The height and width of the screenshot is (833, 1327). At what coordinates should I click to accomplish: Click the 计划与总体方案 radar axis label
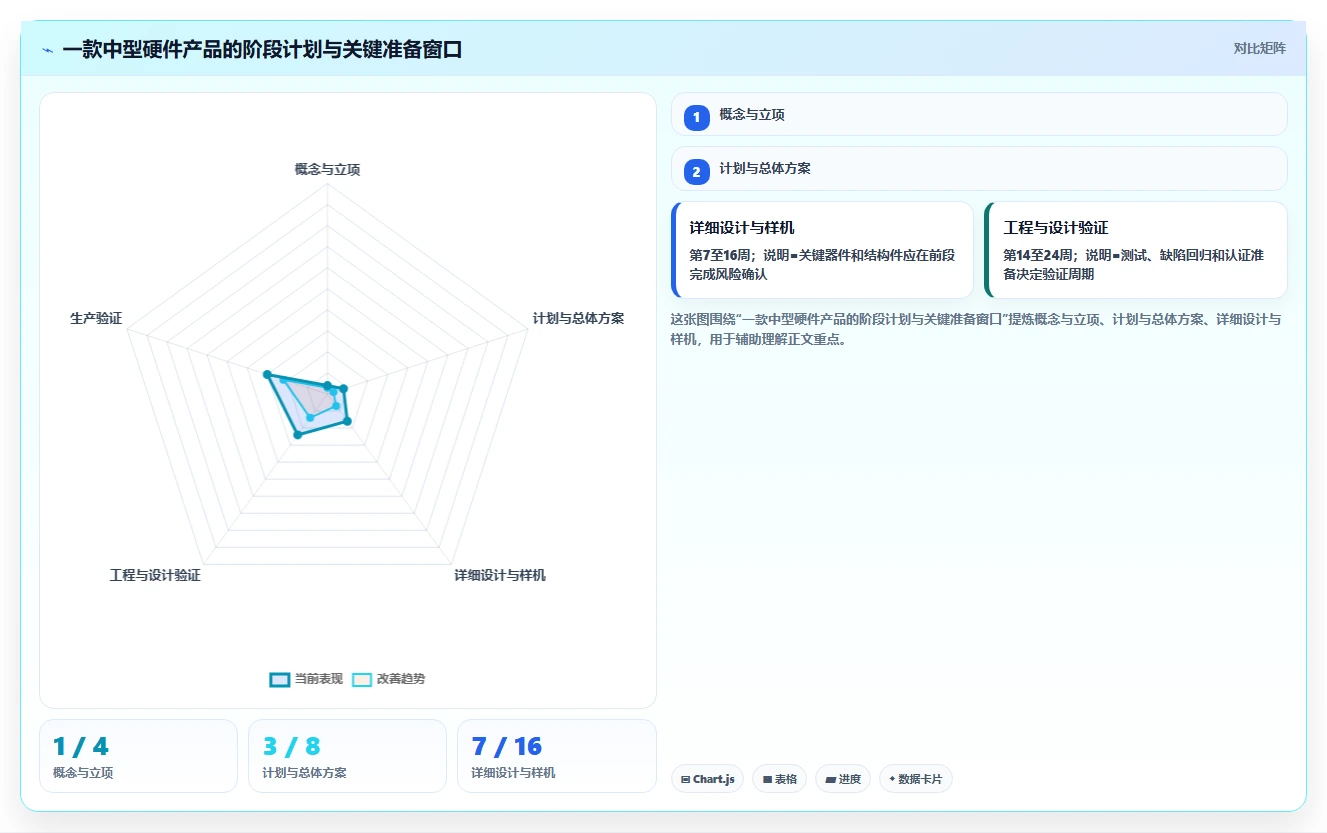[578, 318]
